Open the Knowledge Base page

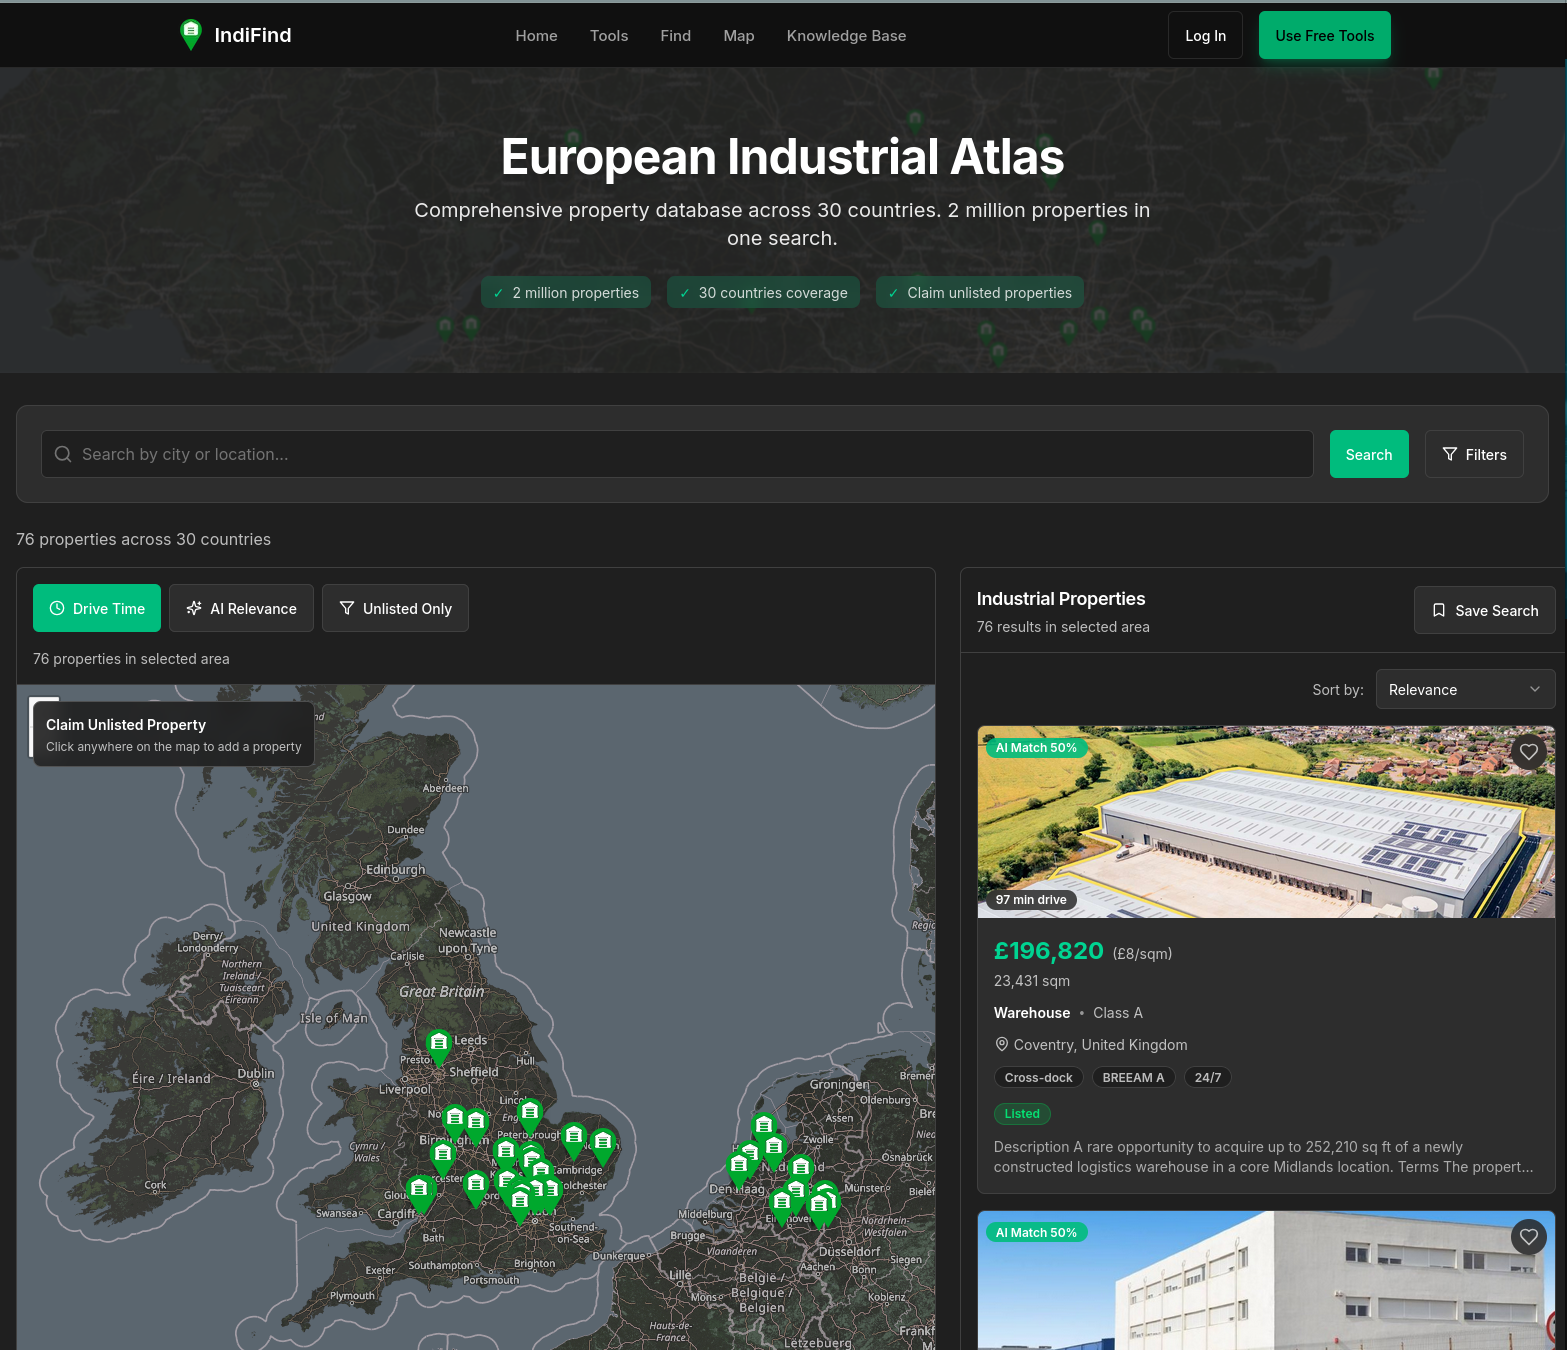pyautogui.click(x=846, y=35)
